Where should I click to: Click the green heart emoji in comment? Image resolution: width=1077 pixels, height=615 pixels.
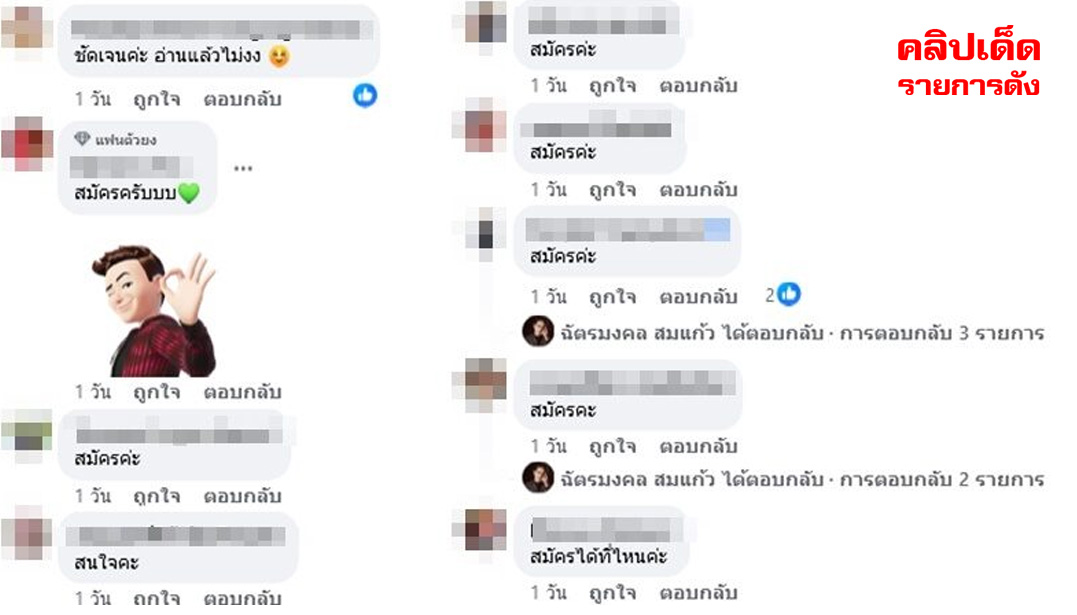tap(189, 193)
